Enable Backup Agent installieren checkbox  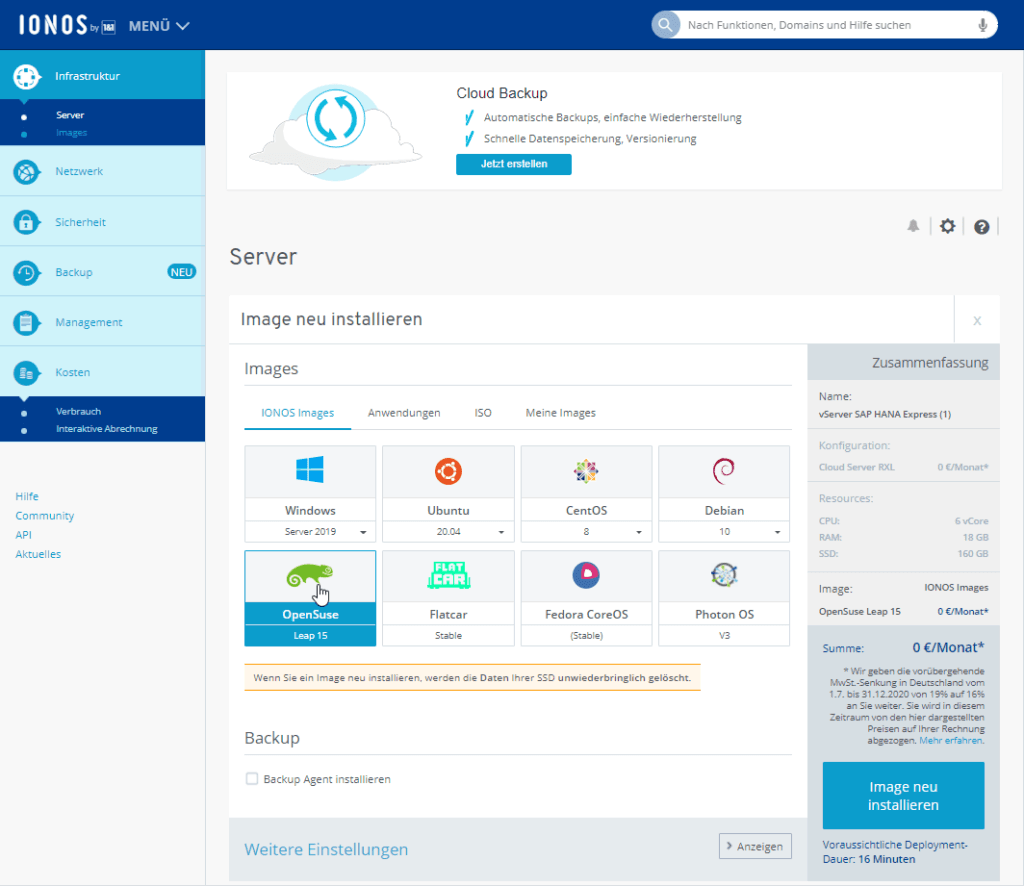tap(251, 778)
